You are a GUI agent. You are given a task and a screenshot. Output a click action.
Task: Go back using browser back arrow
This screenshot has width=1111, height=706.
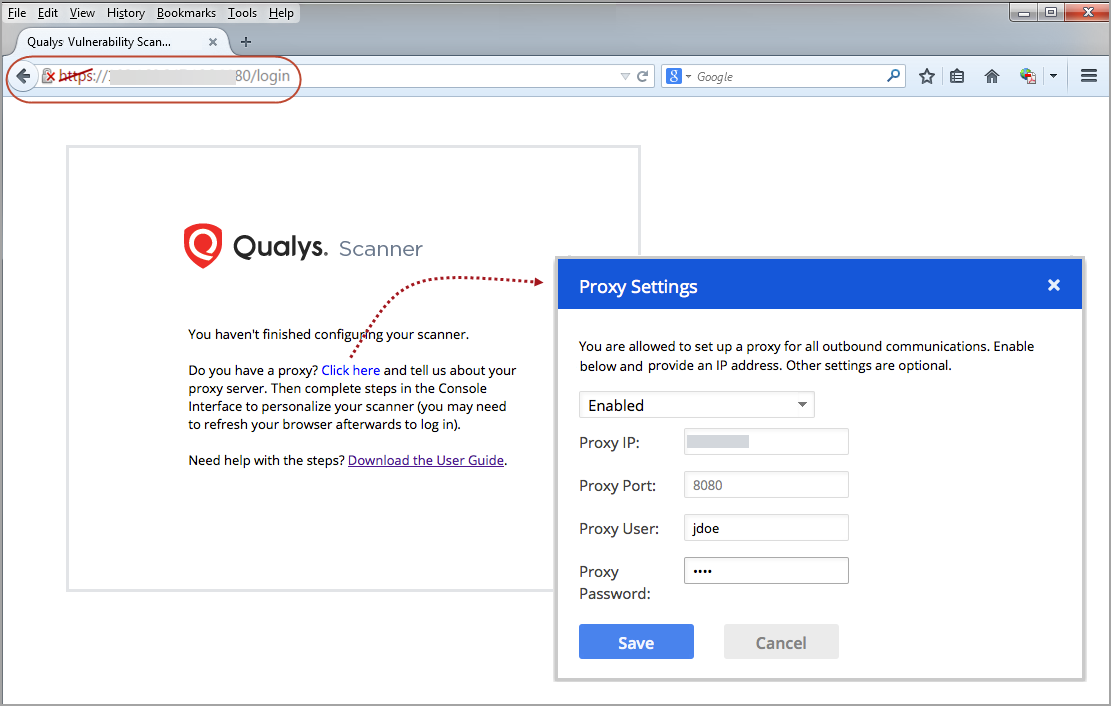[23, 76]
